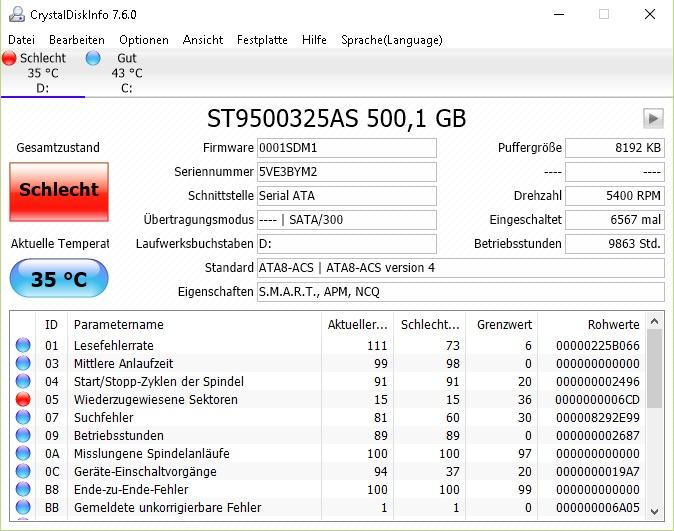Click status dot for Gemeldete unkorrigierbare Fehler

[23, 508]
